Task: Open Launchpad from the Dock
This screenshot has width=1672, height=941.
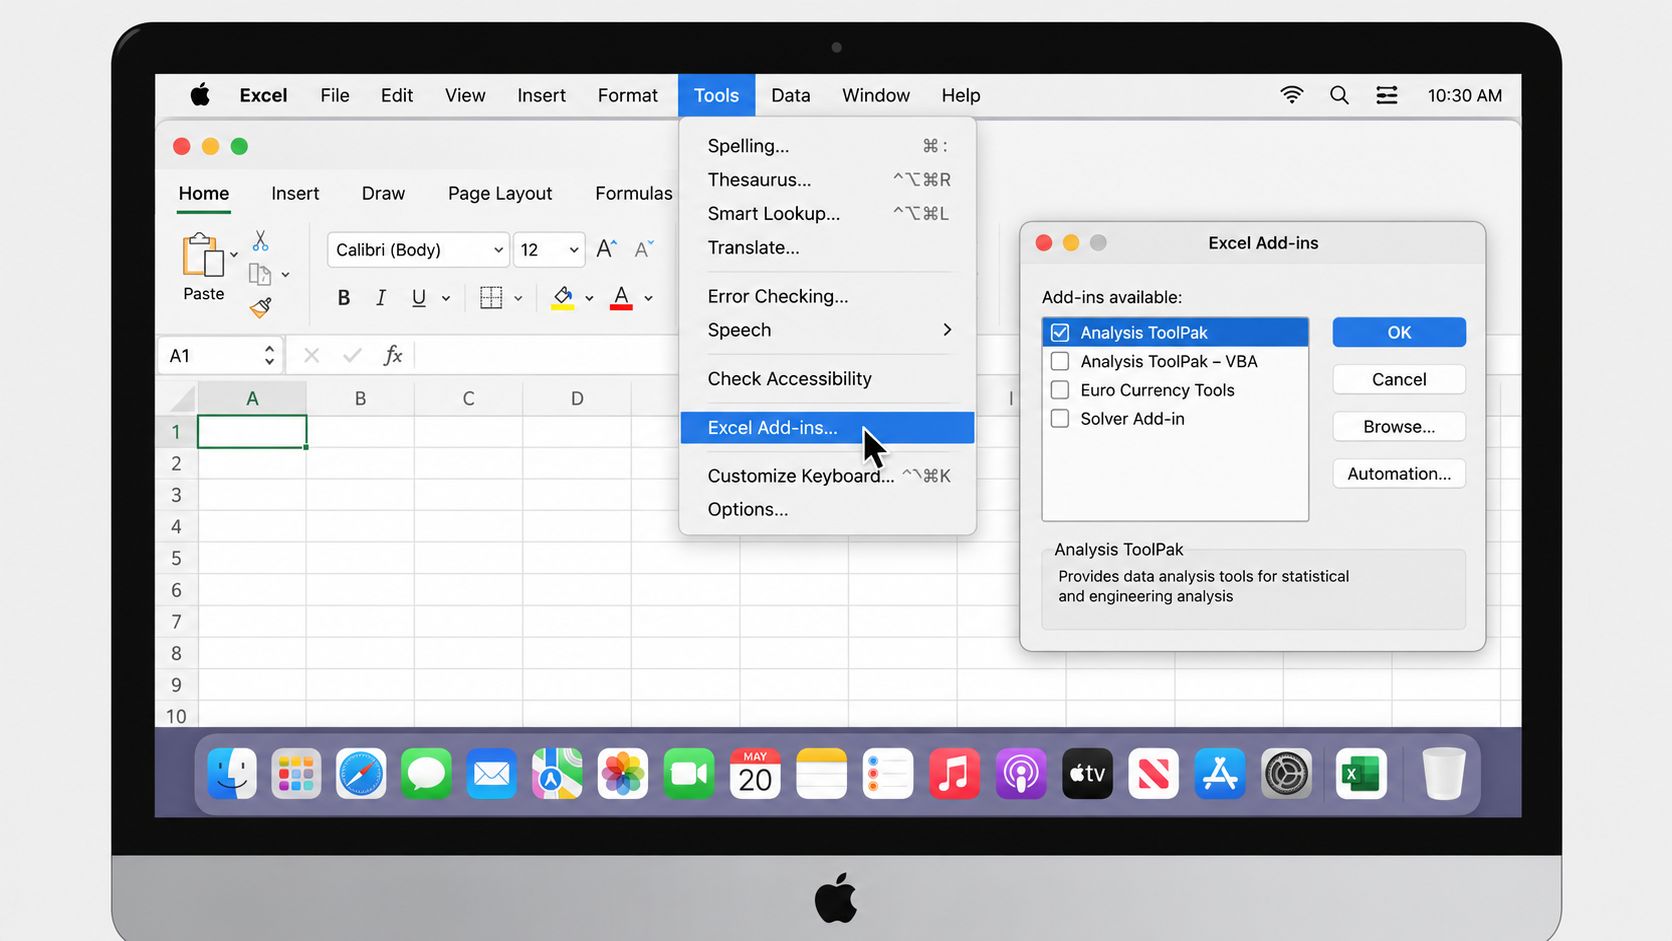Action: 296,773
